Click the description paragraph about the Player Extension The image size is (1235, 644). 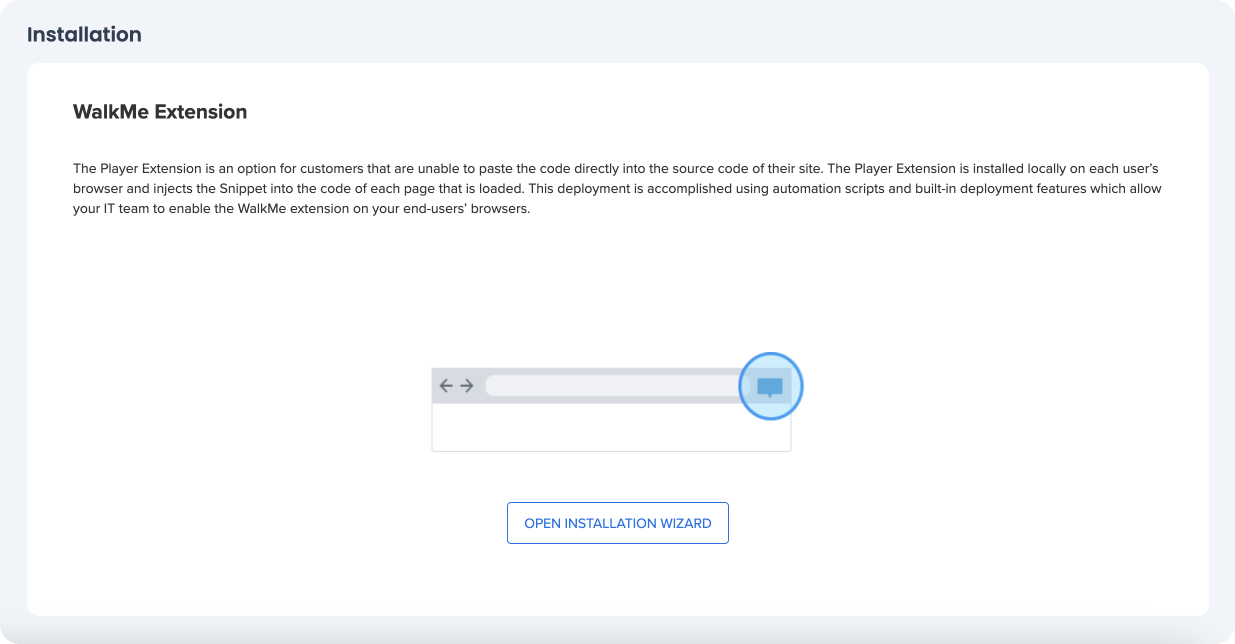[x=615, y=188]
